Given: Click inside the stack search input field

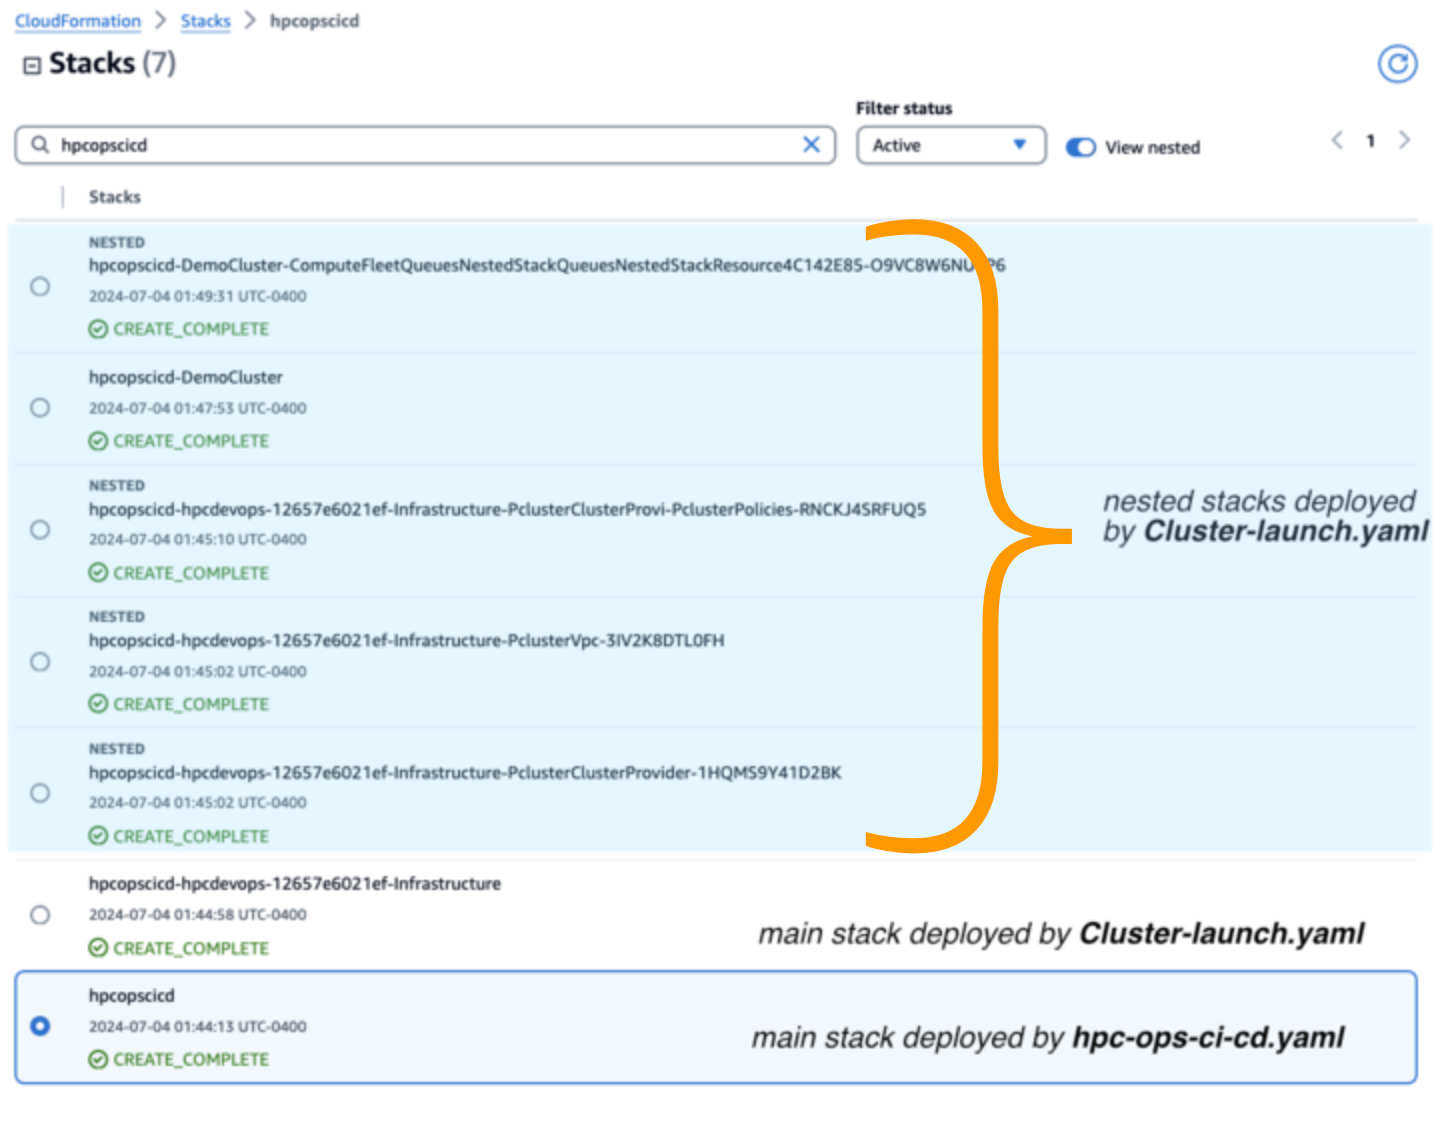Looking at the screenshot, I should (400, 145).
